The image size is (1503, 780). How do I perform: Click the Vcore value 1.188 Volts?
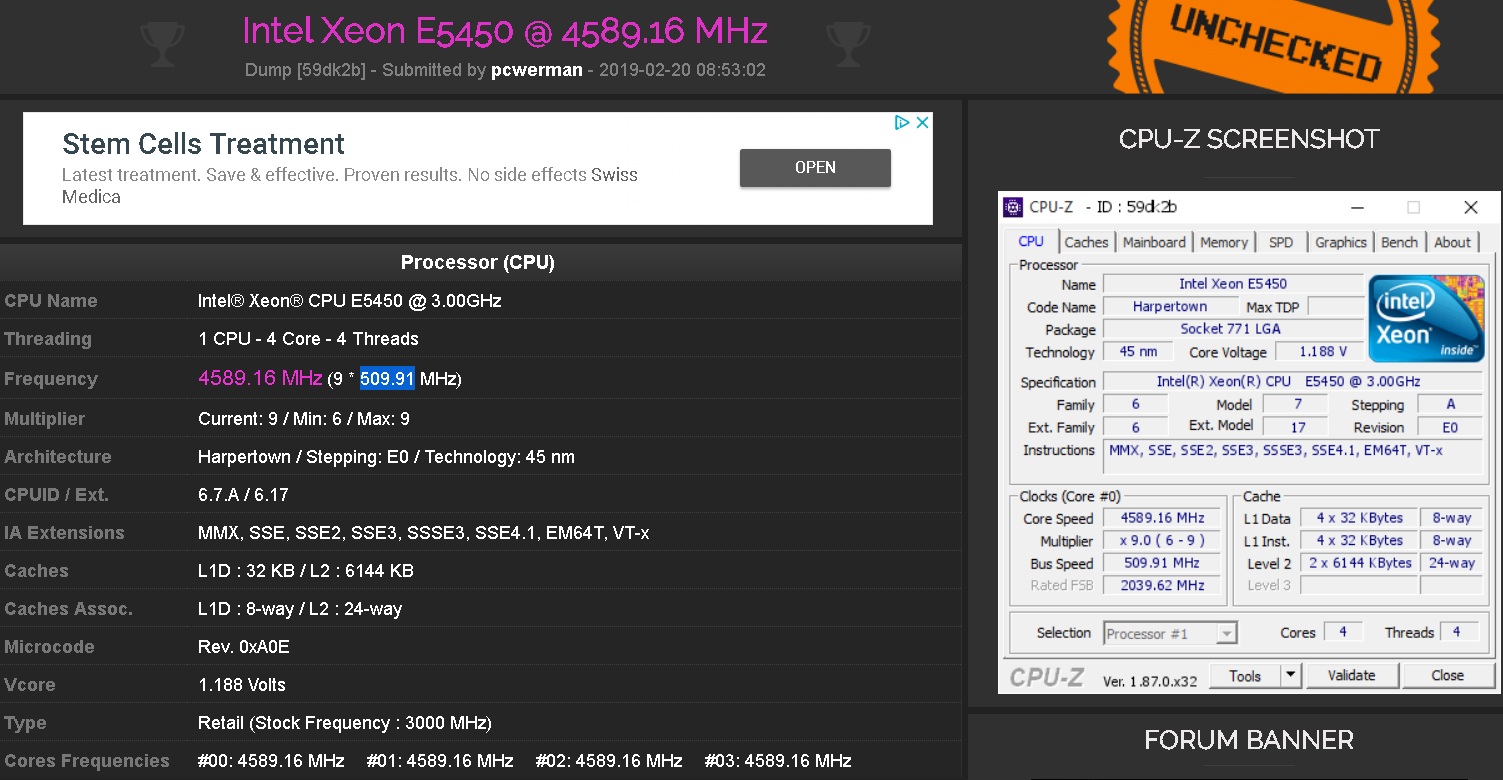pos(242,685)
